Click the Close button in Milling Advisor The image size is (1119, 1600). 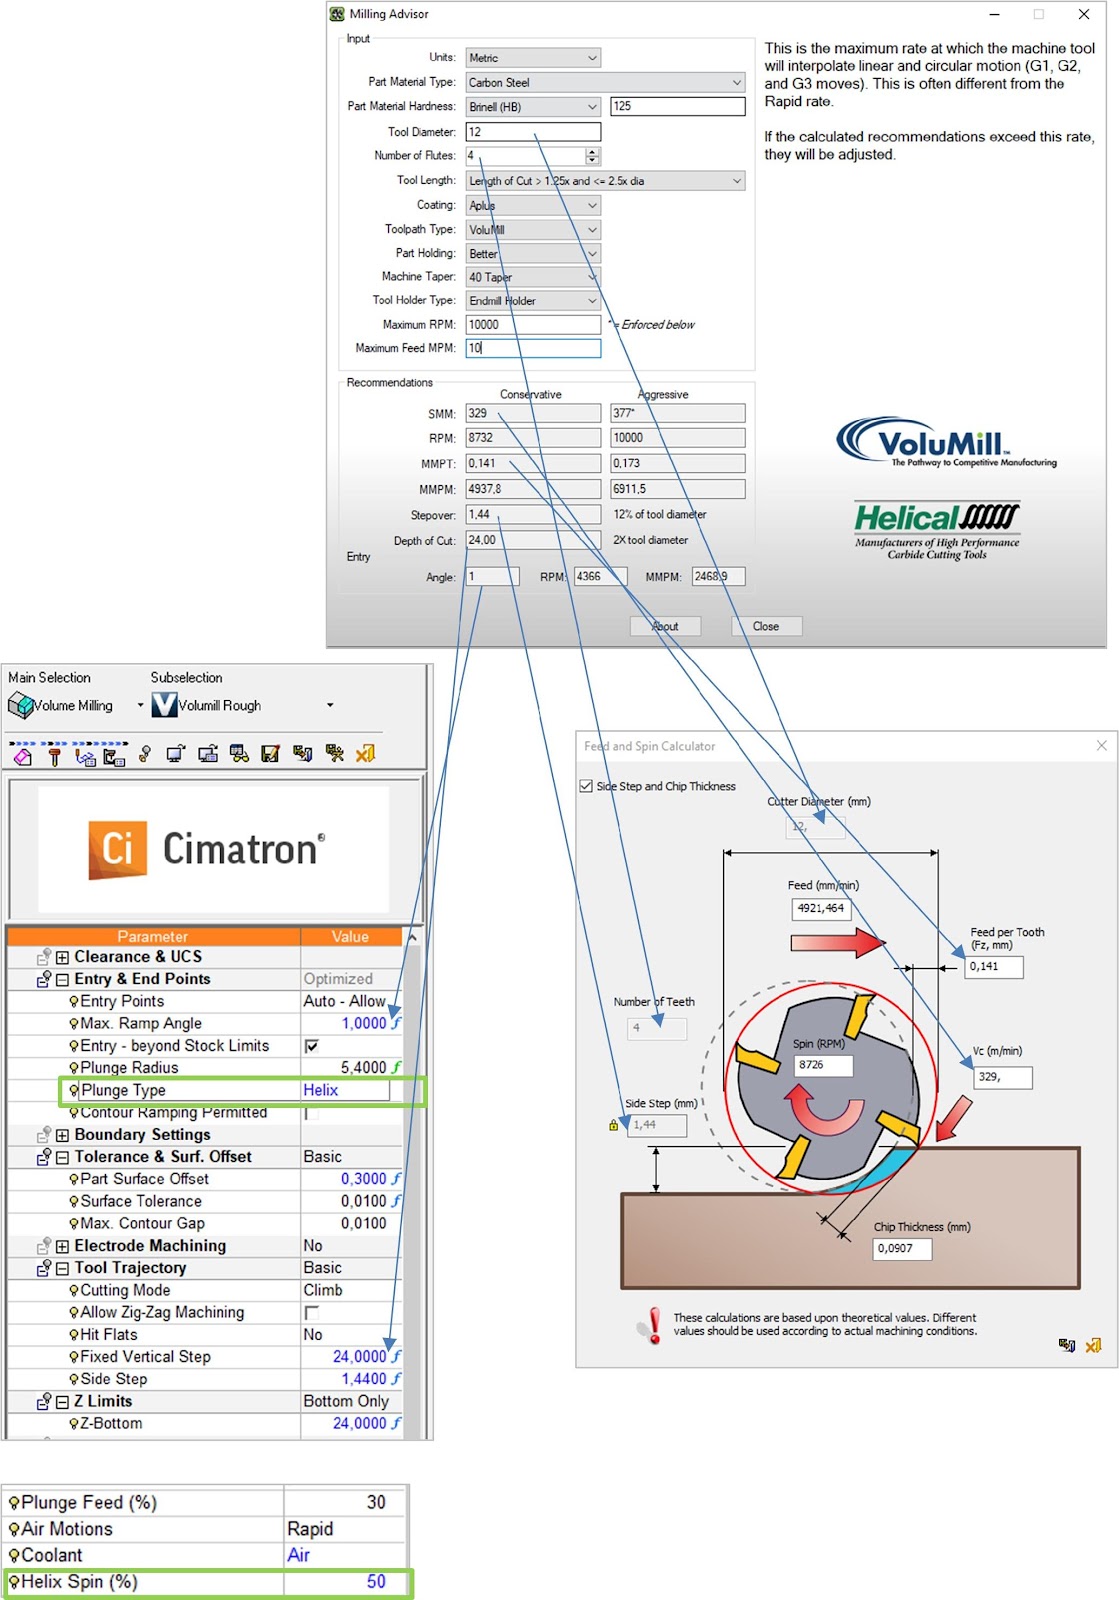point(766,626)
